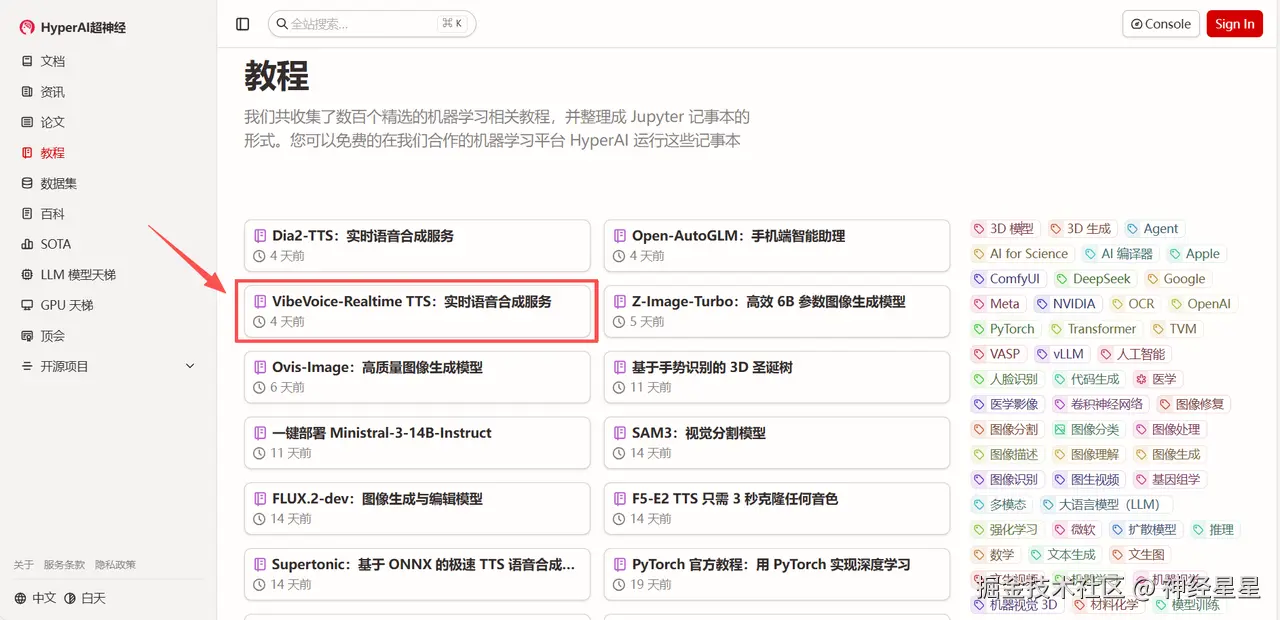Select the VASP tag
1280x620 pixels.
click(998, 354)
